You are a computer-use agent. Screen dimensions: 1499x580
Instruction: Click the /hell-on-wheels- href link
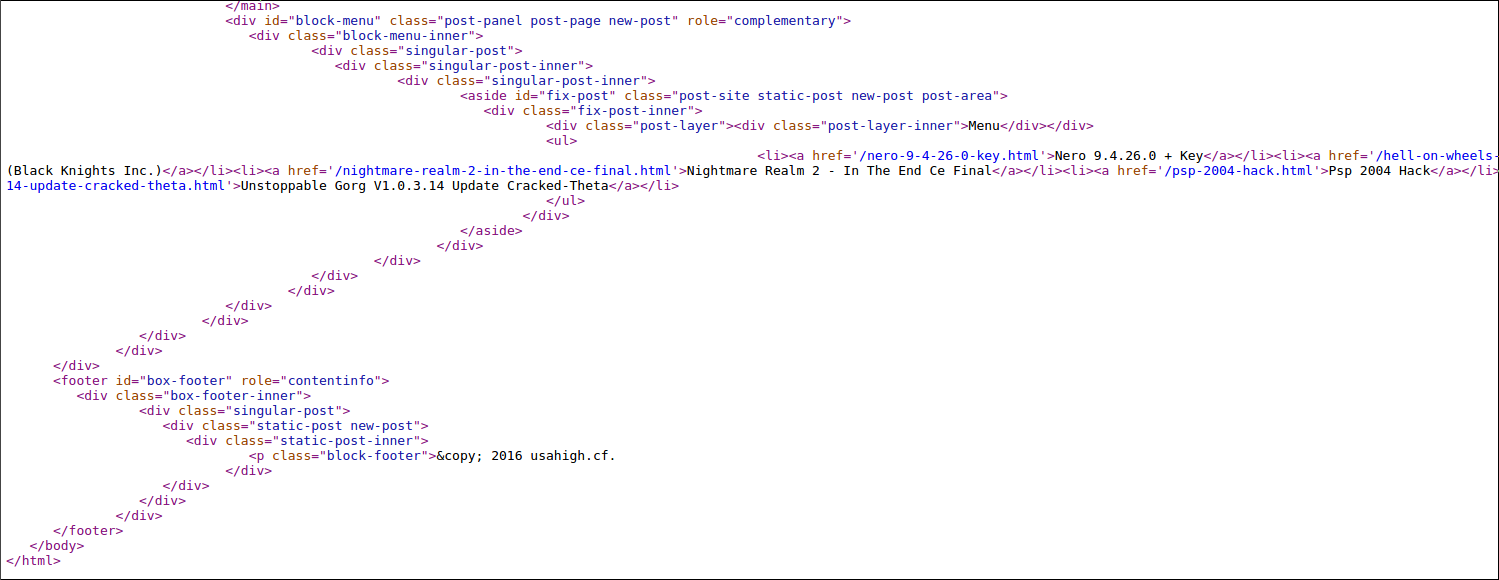click(1437, 156)
